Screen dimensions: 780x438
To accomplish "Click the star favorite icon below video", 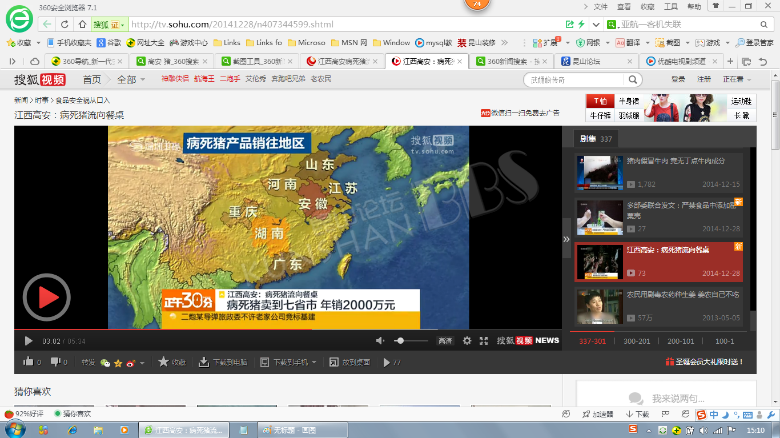I will point(163,362).
